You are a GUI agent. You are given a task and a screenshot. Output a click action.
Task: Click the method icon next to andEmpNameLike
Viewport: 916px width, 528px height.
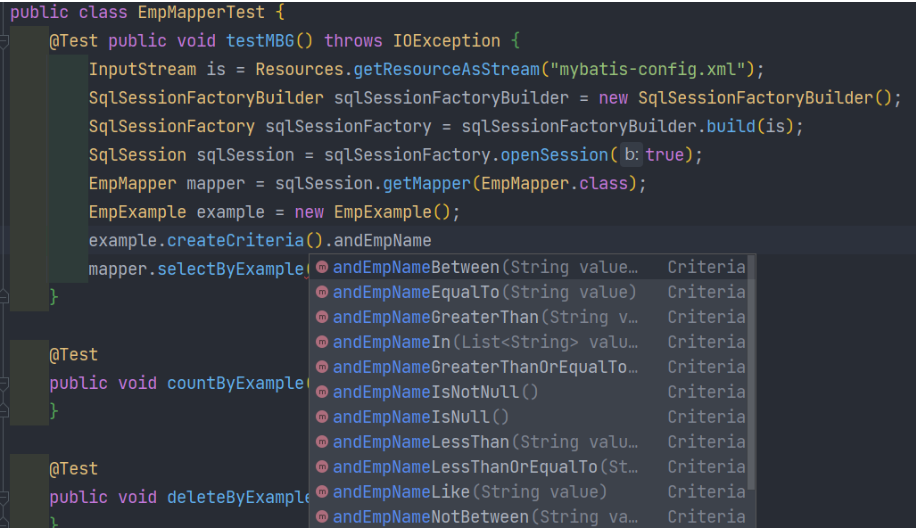322,492
